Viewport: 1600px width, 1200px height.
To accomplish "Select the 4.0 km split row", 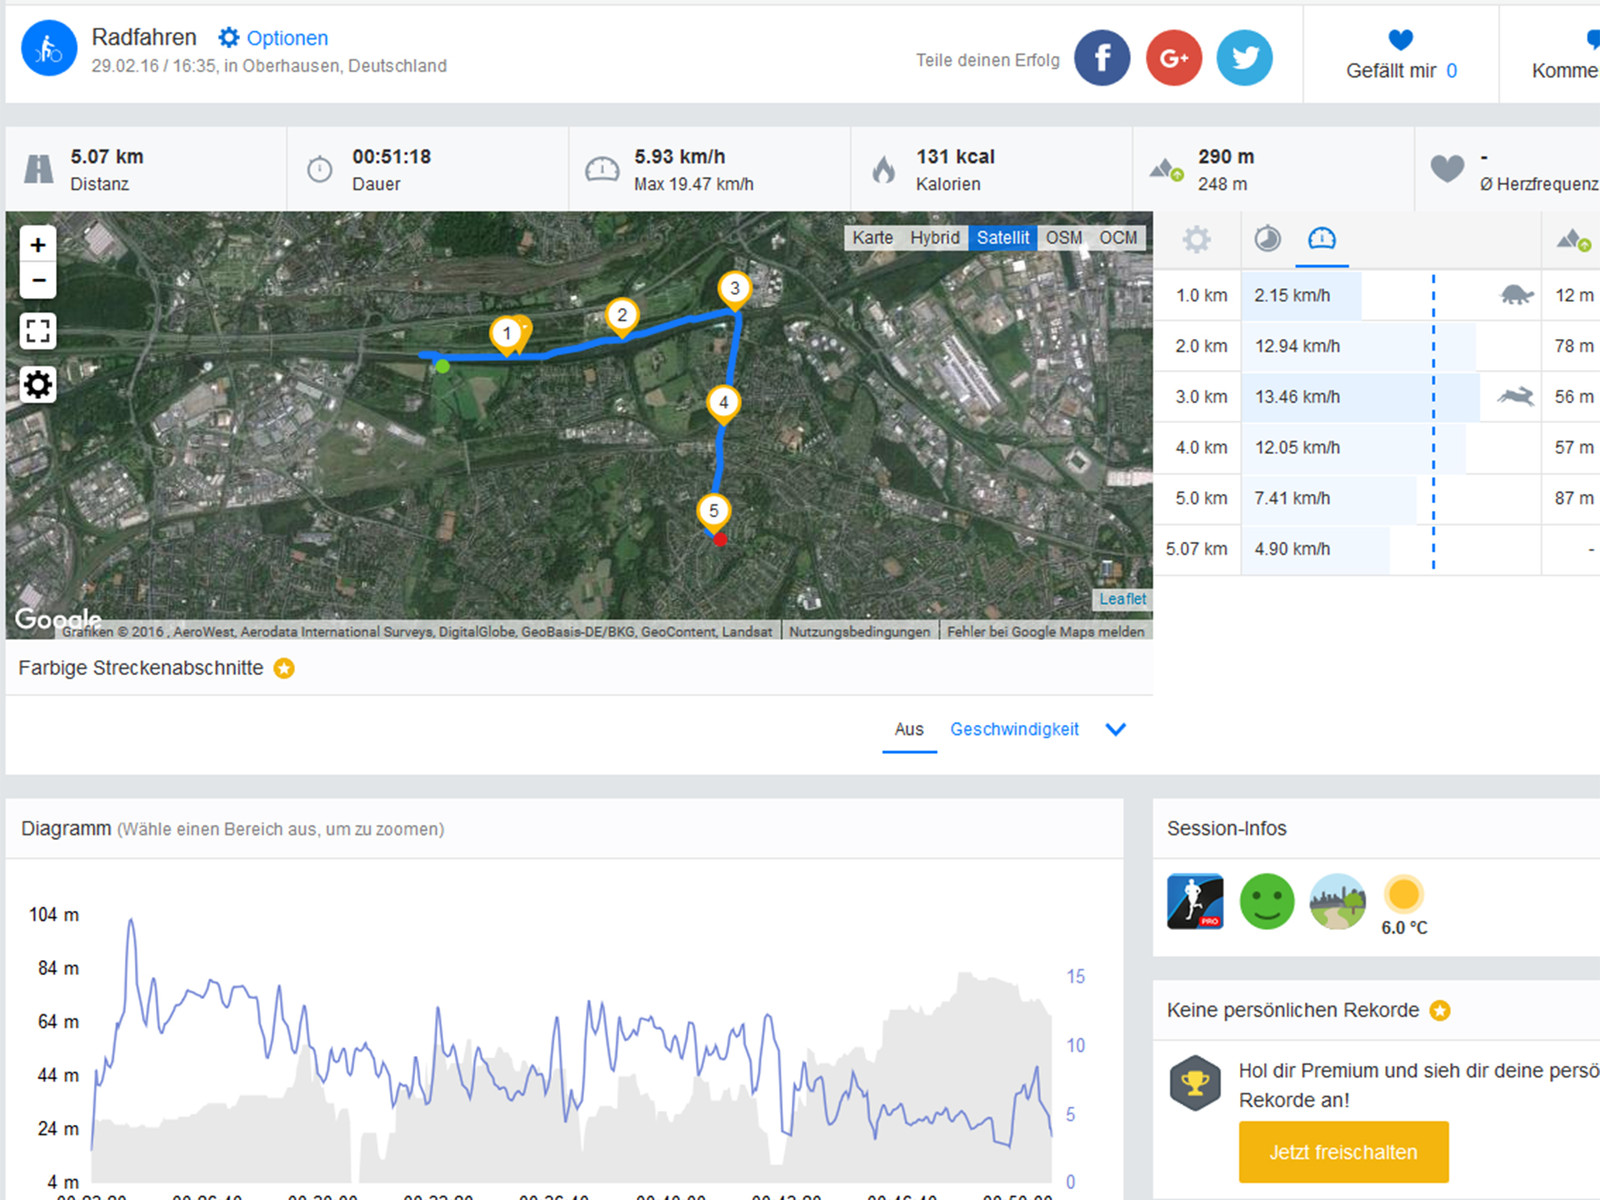I will (x=1377, y=448).
